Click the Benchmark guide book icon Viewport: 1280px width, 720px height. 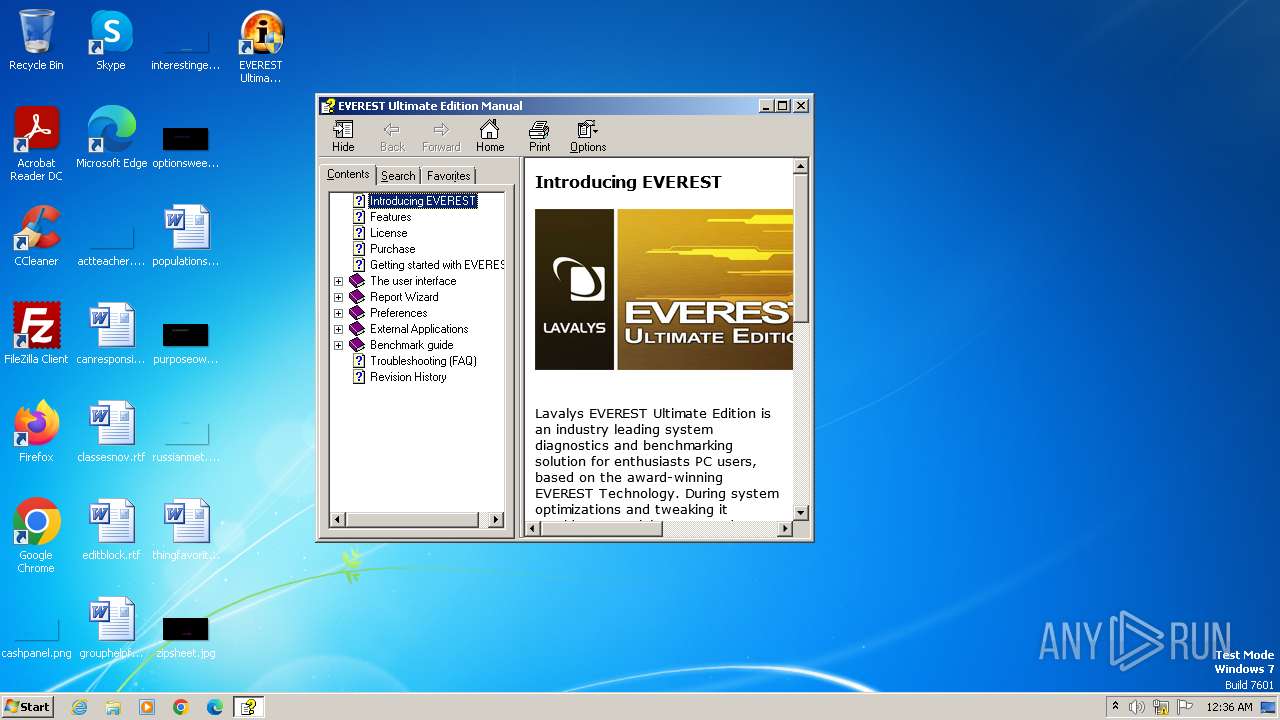tap(357, 345)
